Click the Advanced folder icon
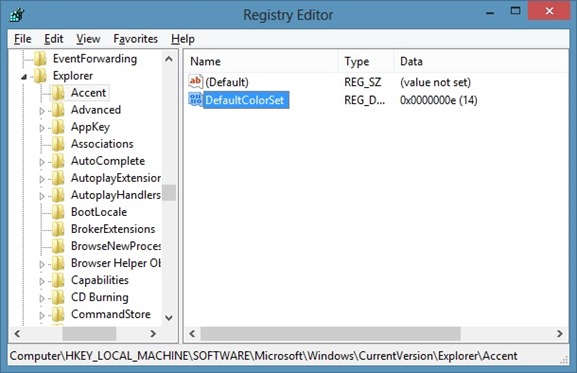 click(58, 110)
